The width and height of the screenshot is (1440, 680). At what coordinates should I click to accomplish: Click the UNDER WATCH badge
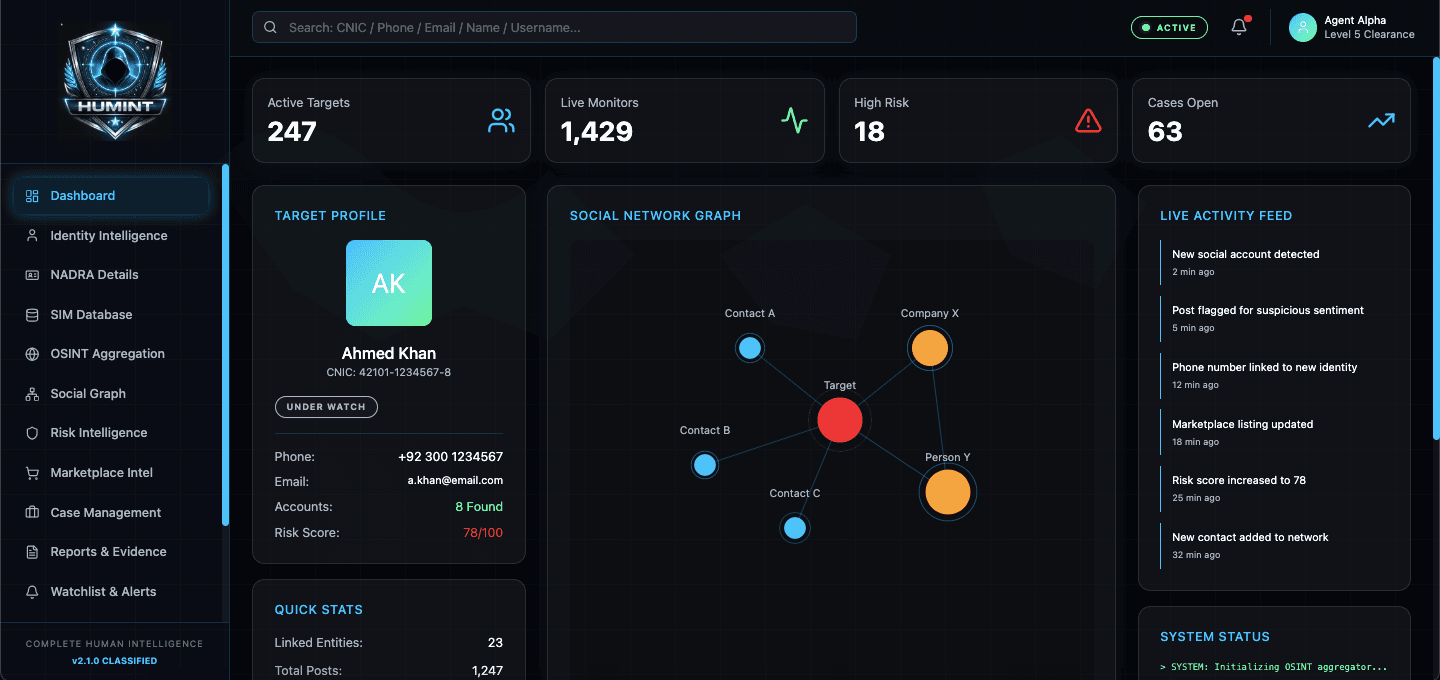click(326, 407)
